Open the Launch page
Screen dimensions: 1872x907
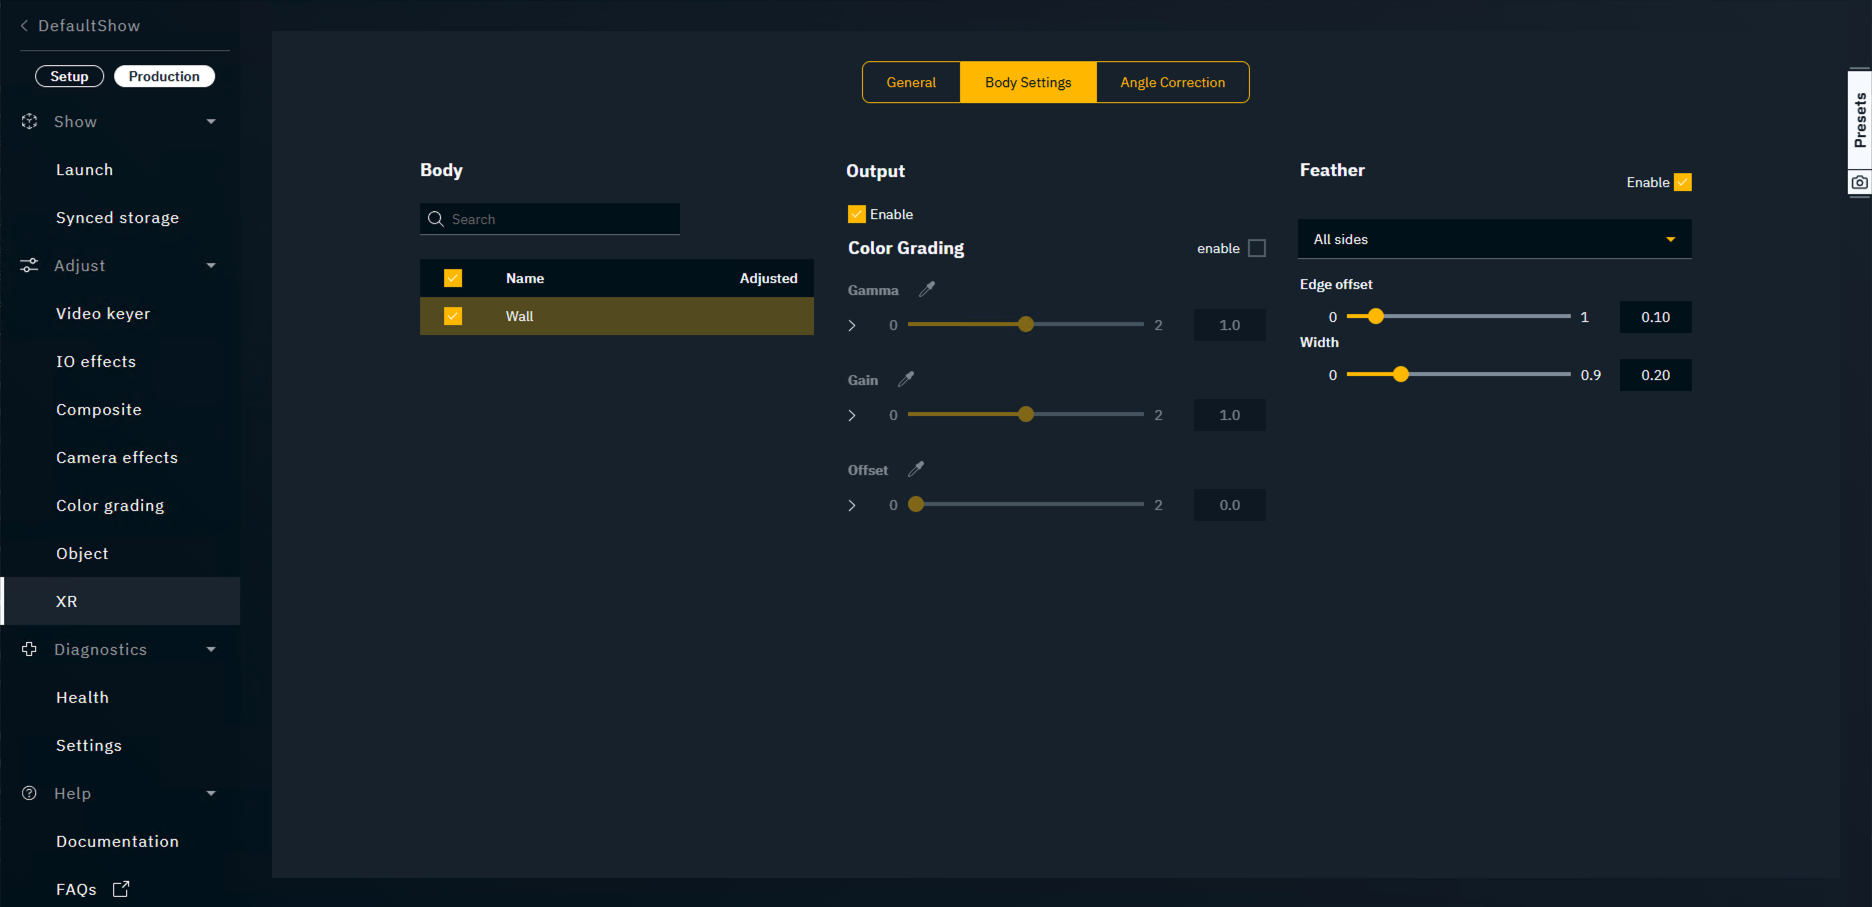pos(84,169)
